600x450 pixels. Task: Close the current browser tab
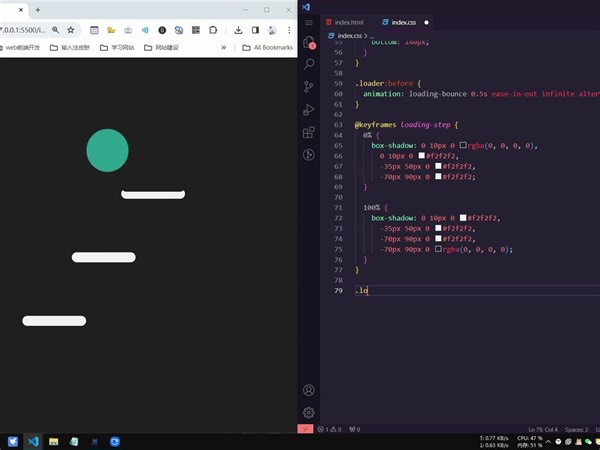(x=21, y=10)
